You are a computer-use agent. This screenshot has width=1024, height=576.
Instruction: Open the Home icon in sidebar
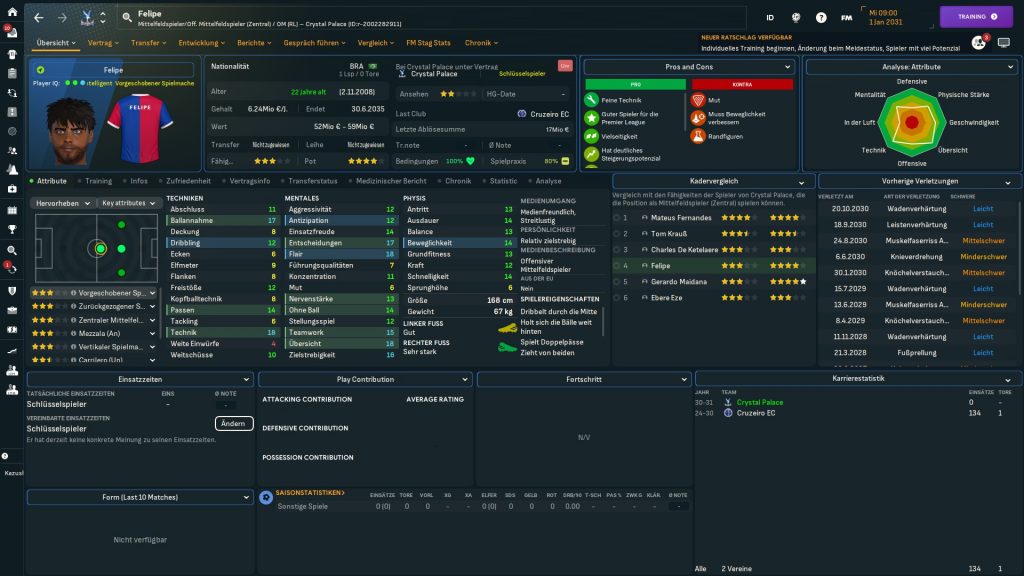tap(12, 12)
